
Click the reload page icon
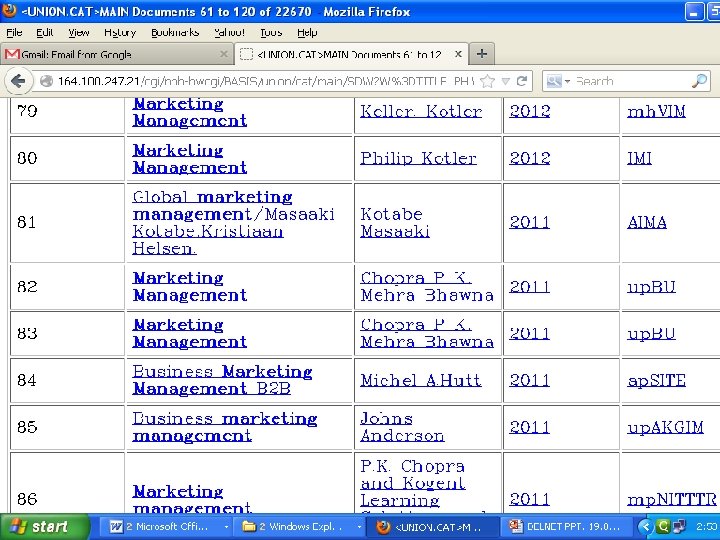coord(522,81)
